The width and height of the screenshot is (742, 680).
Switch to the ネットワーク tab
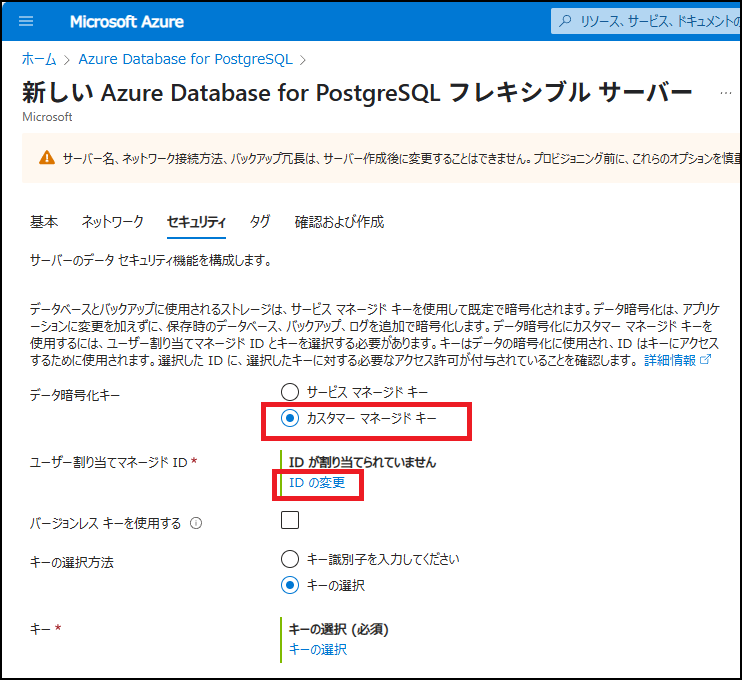coord(113,221)
